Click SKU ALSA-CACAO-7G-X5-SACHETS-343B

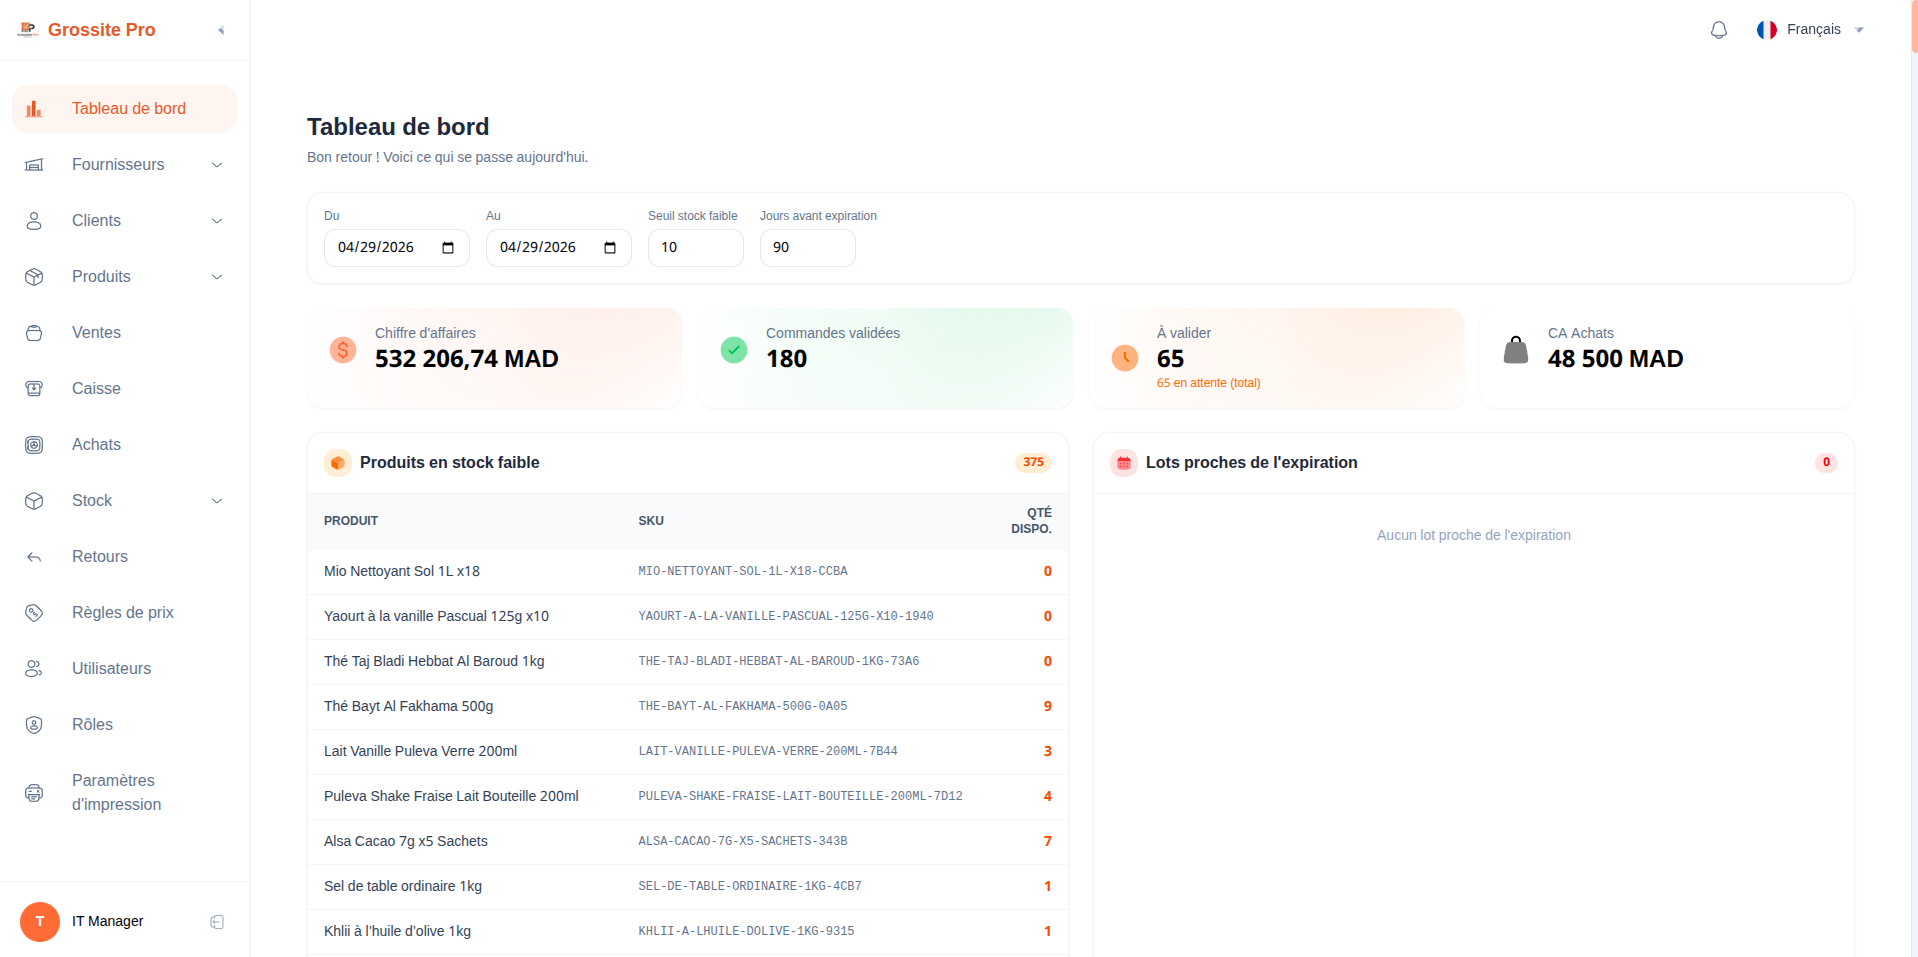click(743, 842)
